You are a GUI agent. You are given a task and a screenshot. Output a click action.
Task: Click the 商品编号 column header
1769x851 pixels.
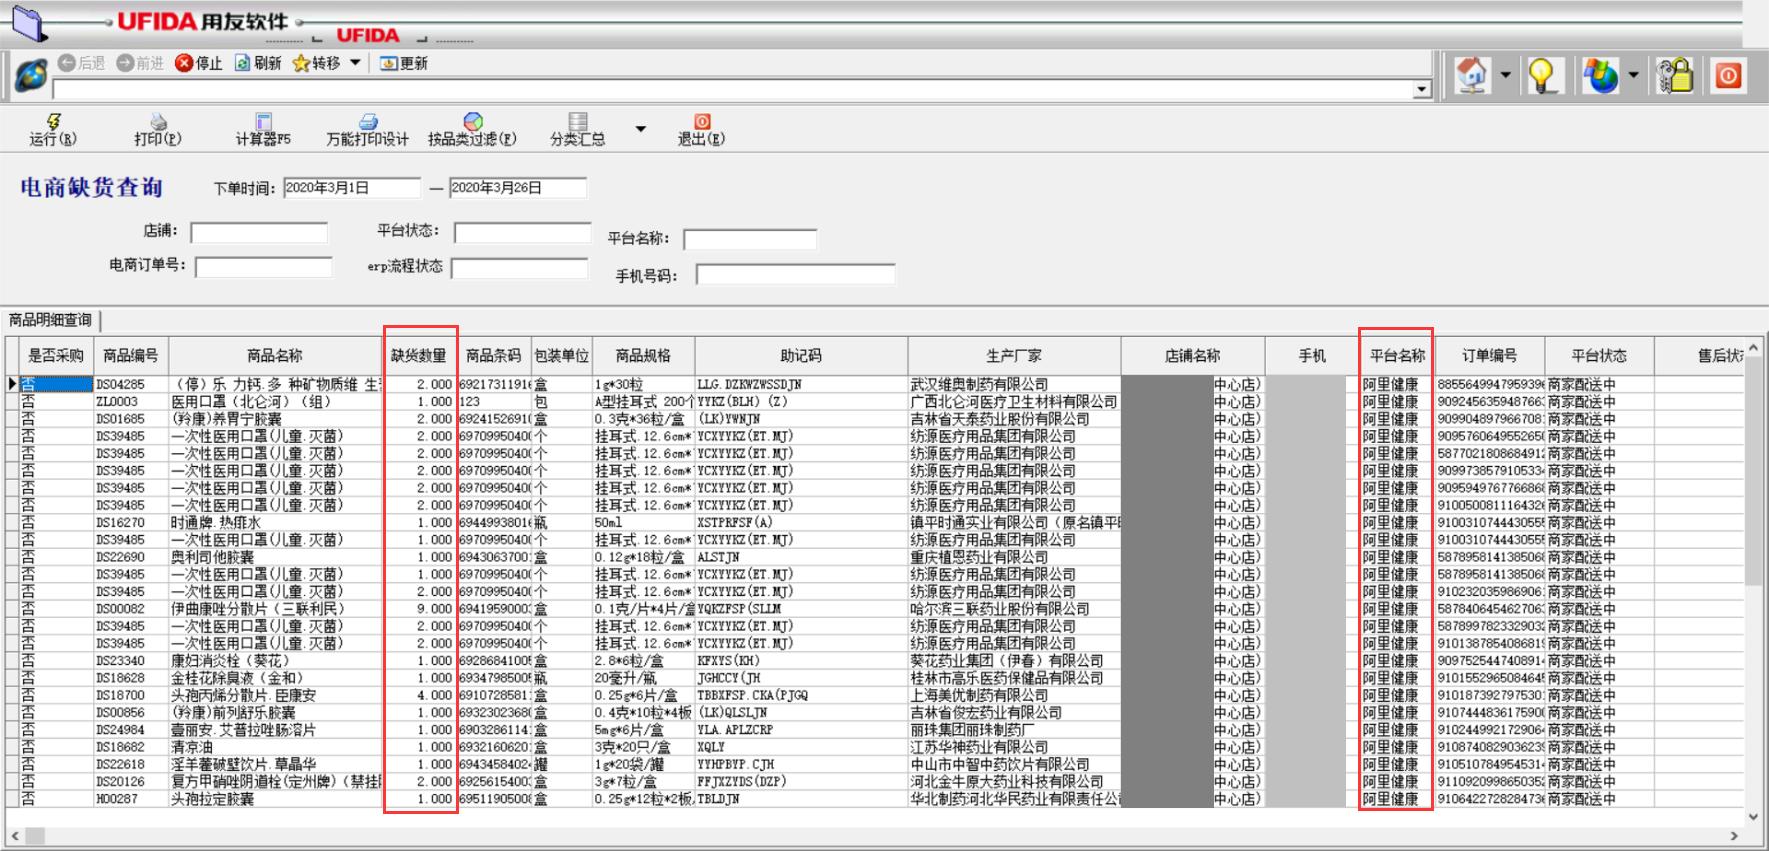coord(131,356)
